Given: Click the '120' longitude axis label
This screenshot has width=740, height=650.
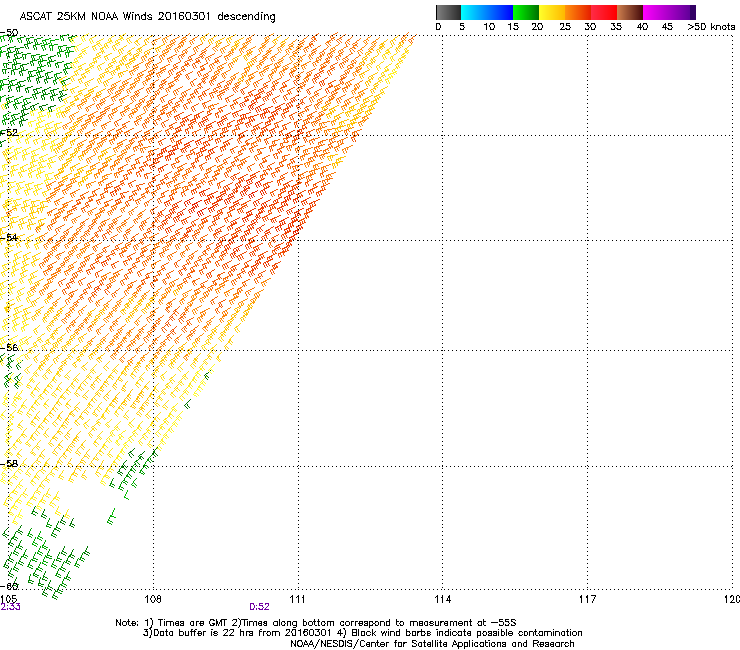Looking at the screenshot, I should pyautogui.click(x=731, y=599).
